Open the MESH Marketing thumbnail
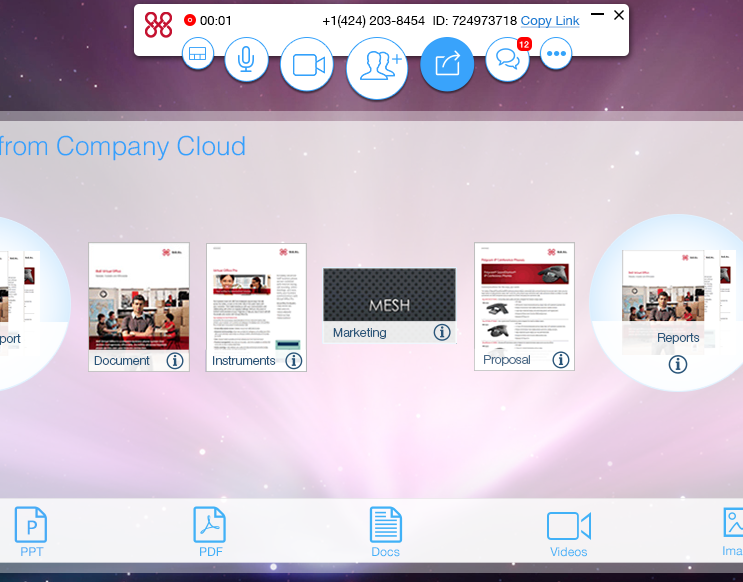This screenshot has height=582, width=743. 390,306
